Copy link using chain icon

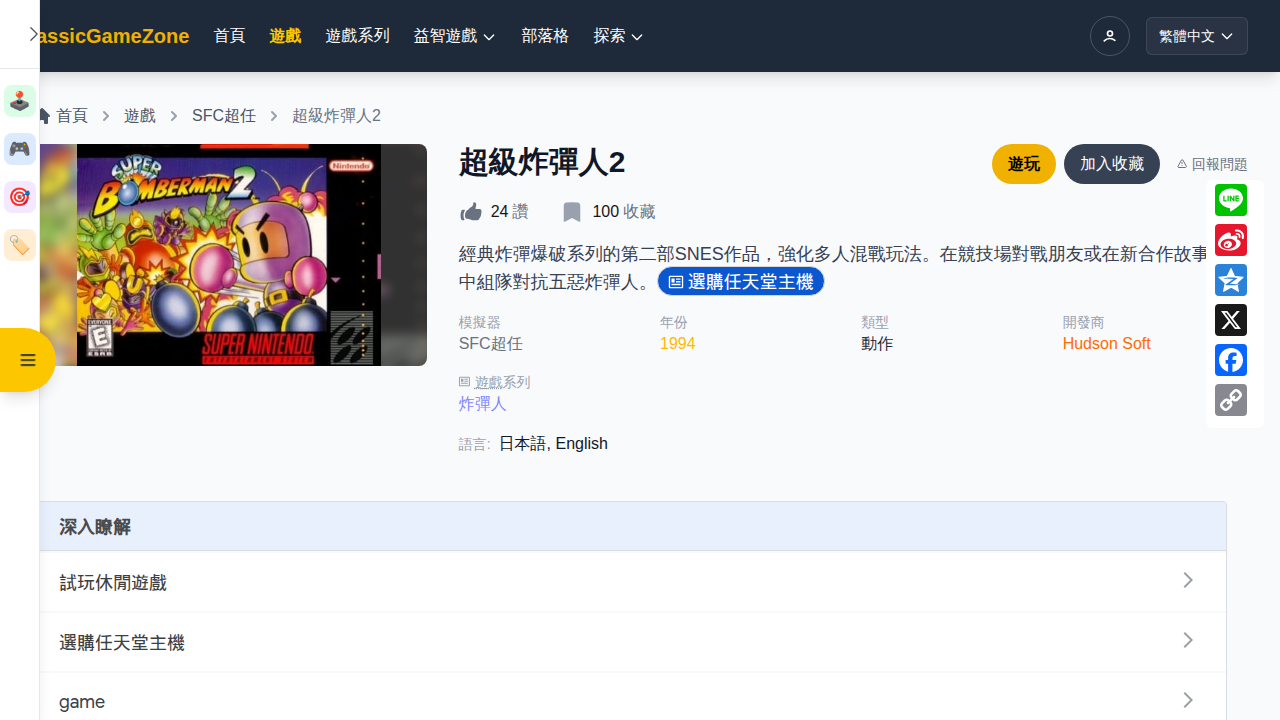[x=1231, y=400]
